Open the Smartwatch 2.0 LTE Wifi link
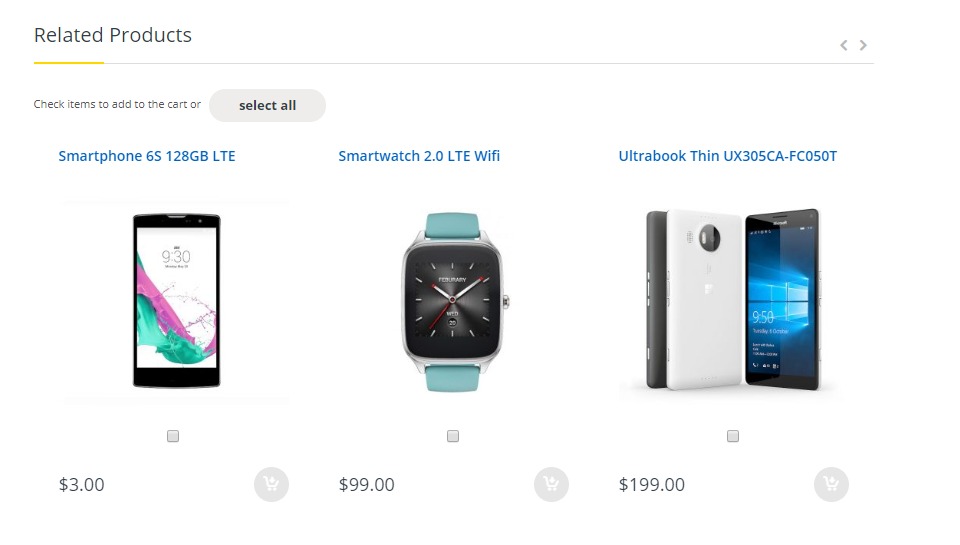Image resolution: width=960 pixels, height=545 pixels. pos(419,156)
